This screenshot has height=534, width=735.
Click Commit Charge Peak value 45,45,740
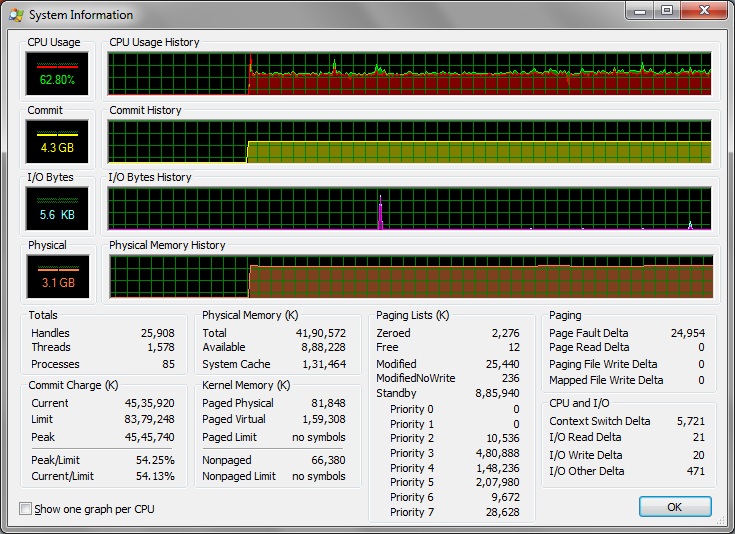point(150,437)
